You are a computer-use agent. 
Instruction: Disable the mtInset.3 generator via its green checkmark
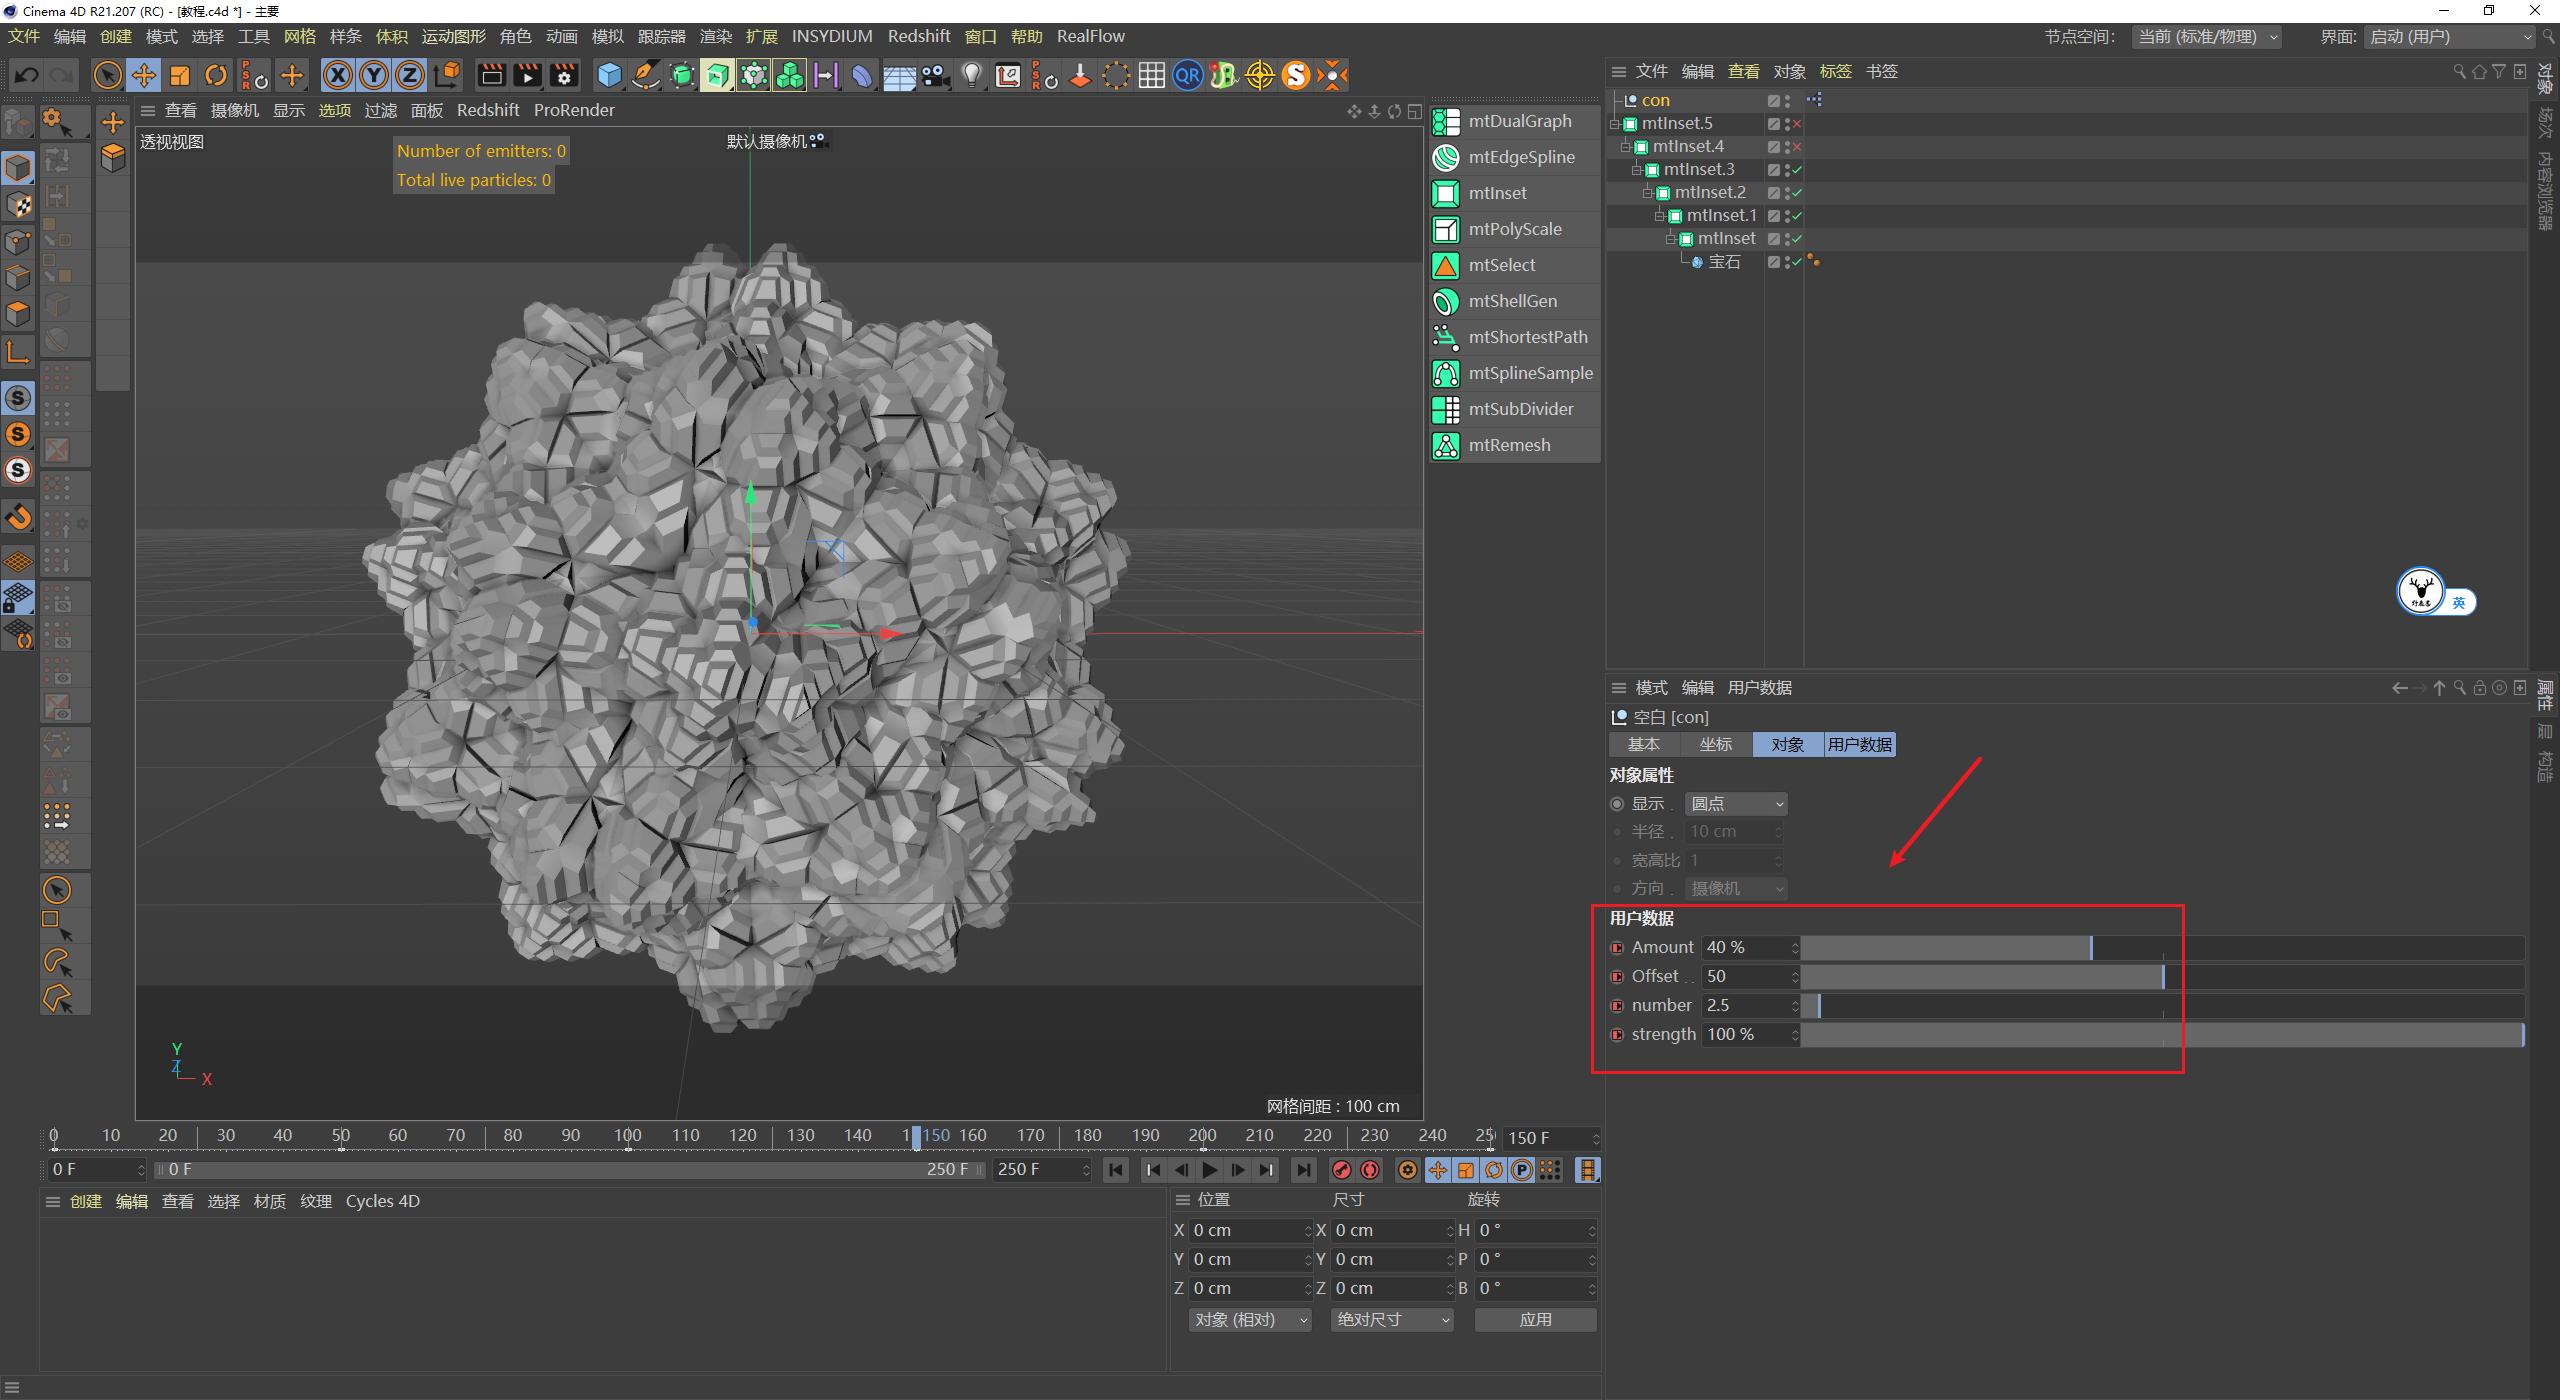(1796, 170)
